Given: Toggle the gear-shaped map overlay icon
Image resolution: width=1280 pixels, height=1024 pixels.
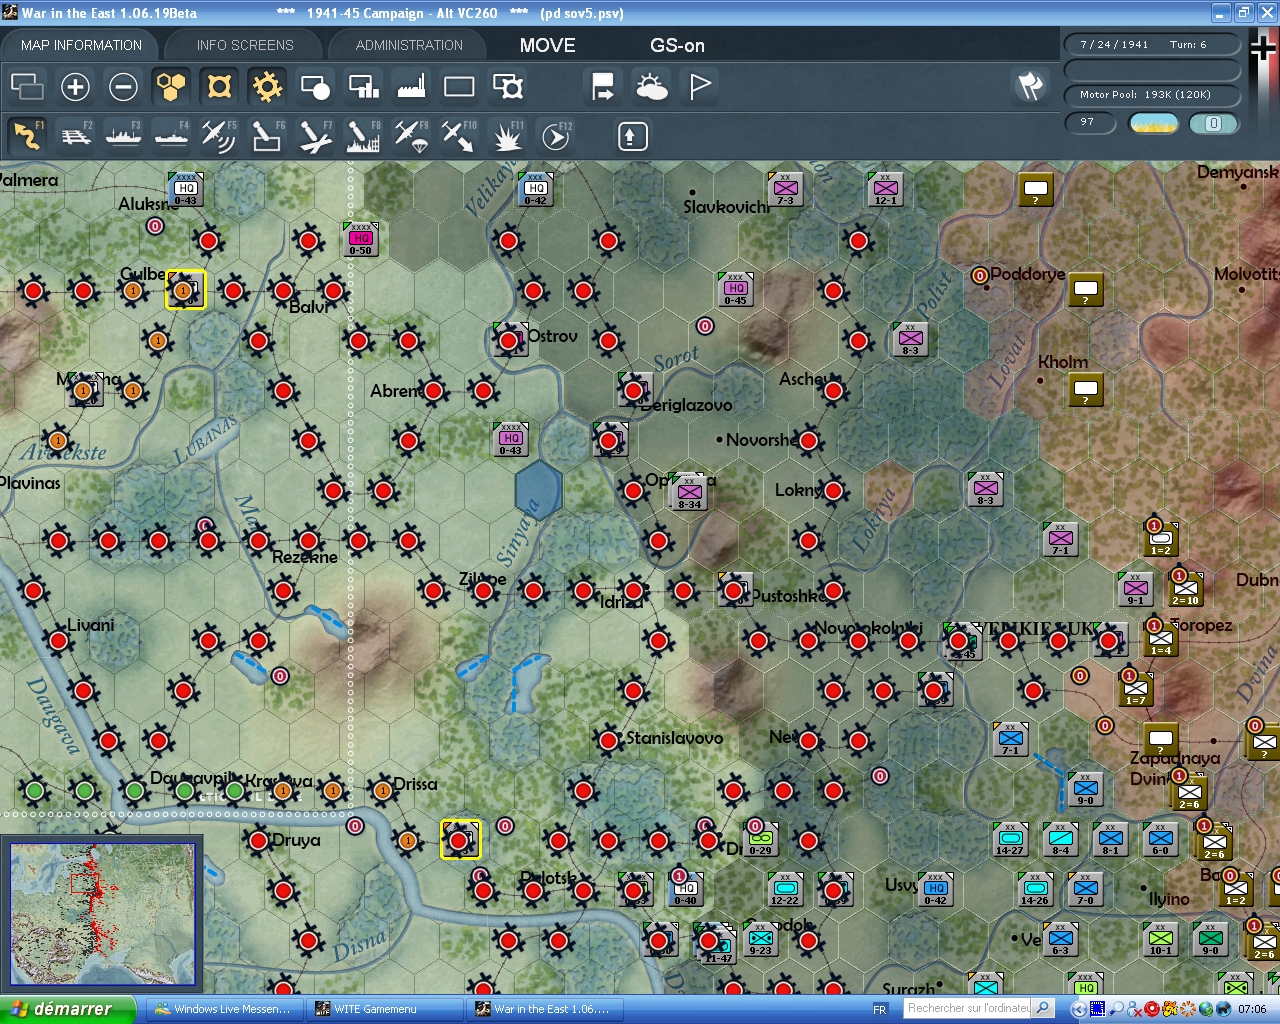Looking at the screenshot, I should (x=267, y=87).
